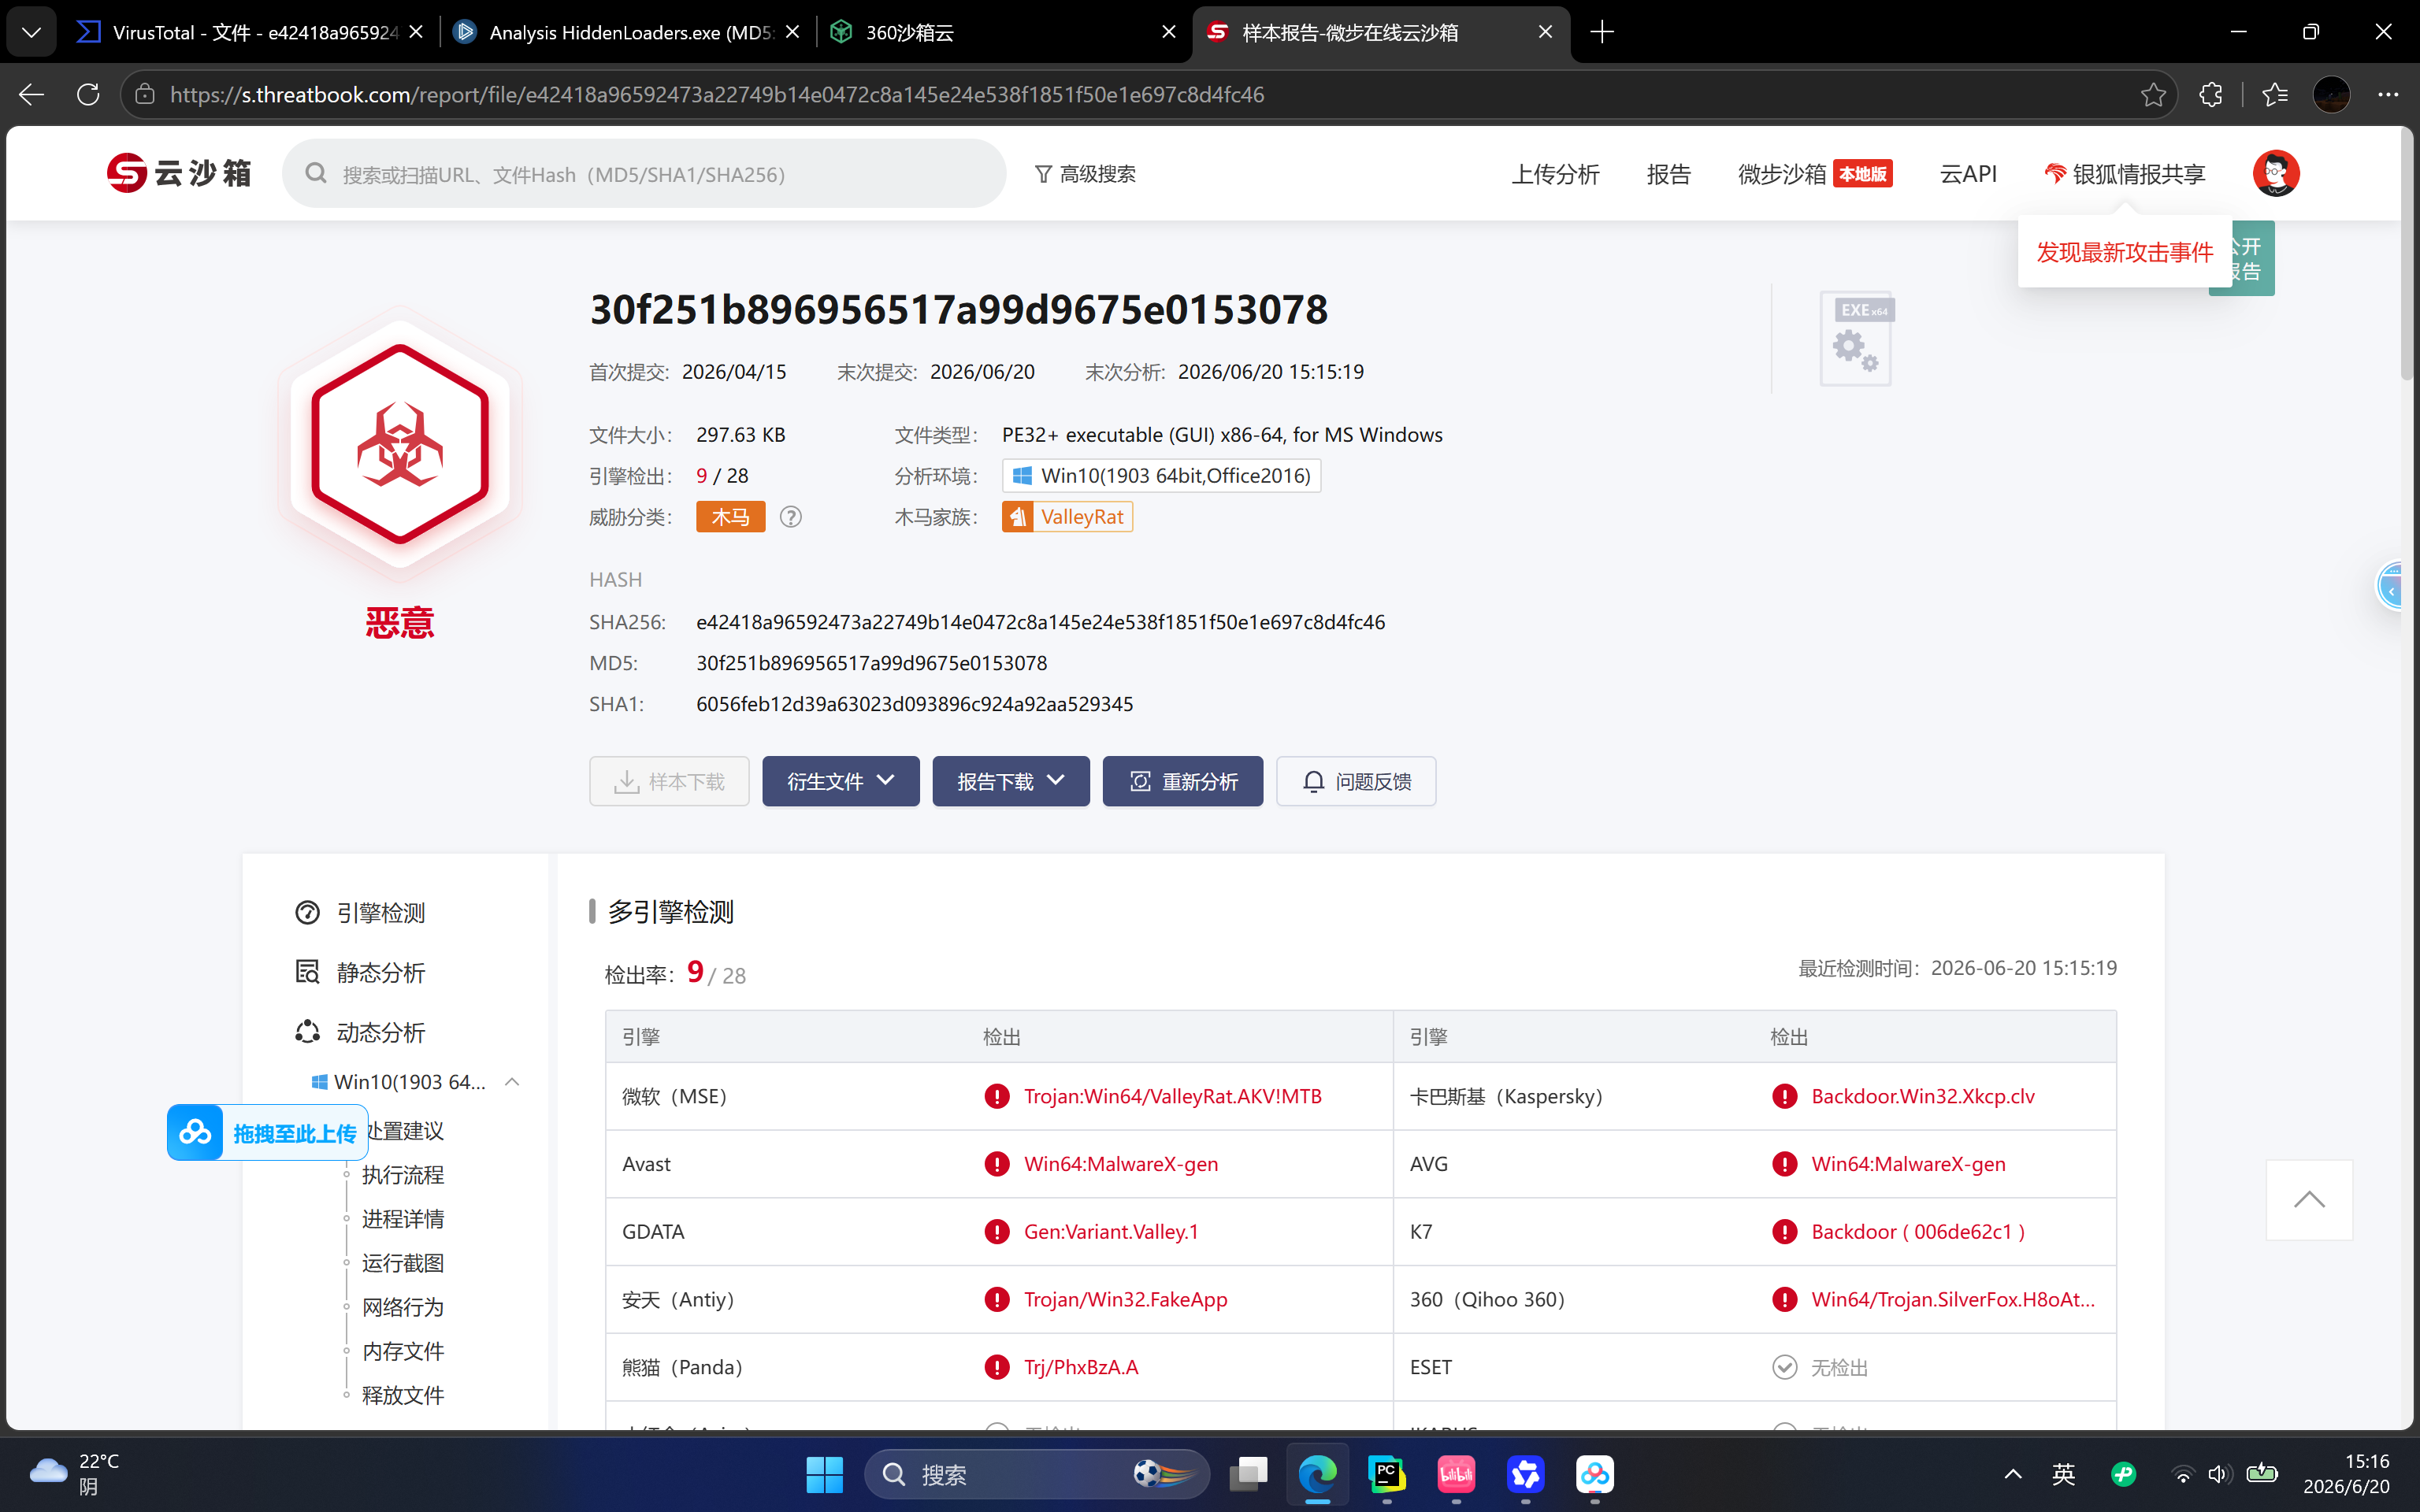Viewport: 2420px width, 1512px height.
Task: Click the 问题反馈 button
Action: [1355, 781]
